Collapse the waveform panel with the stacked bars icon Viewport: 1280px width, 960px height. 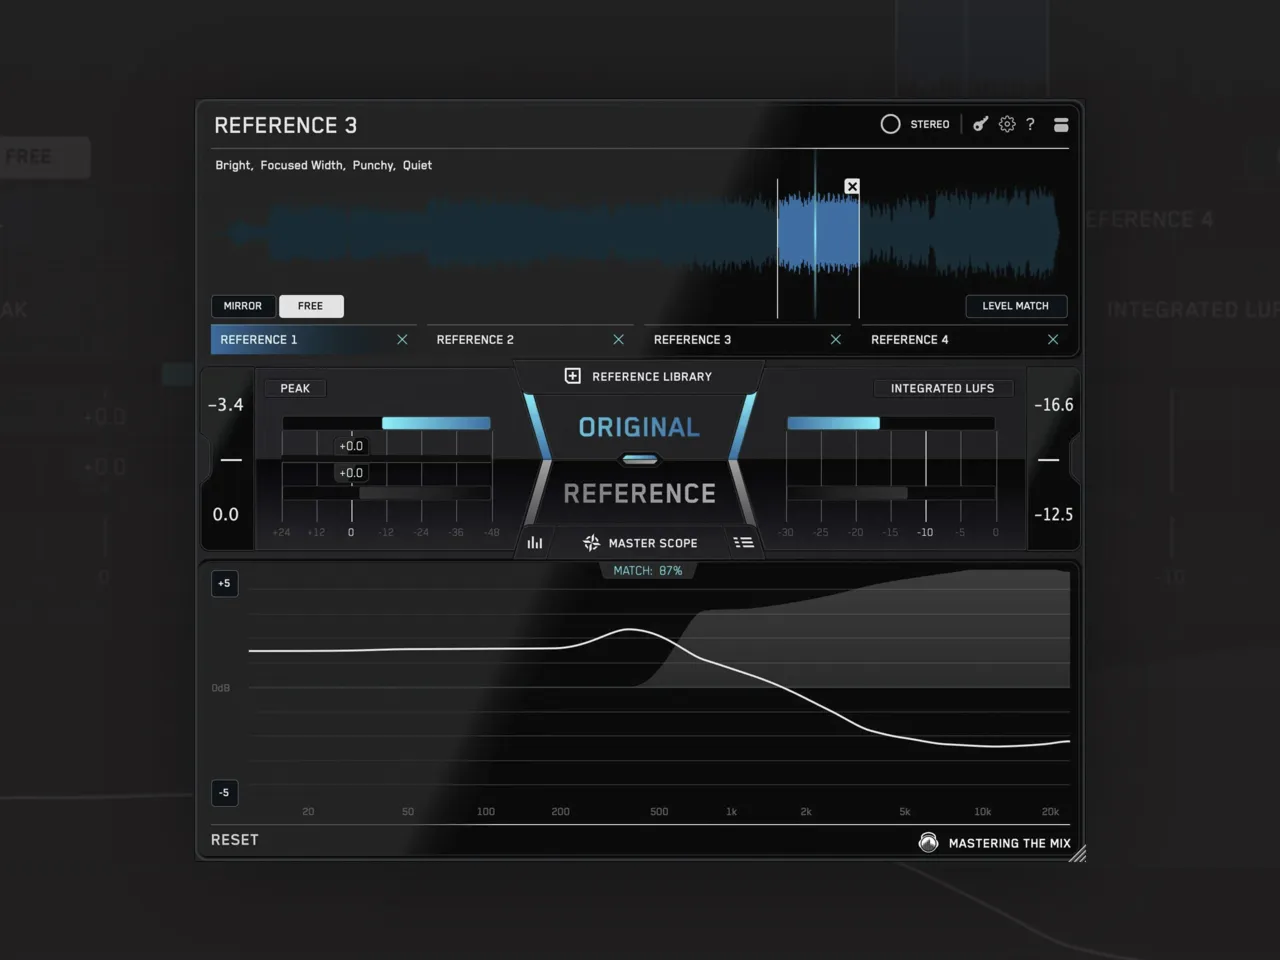1061,124
